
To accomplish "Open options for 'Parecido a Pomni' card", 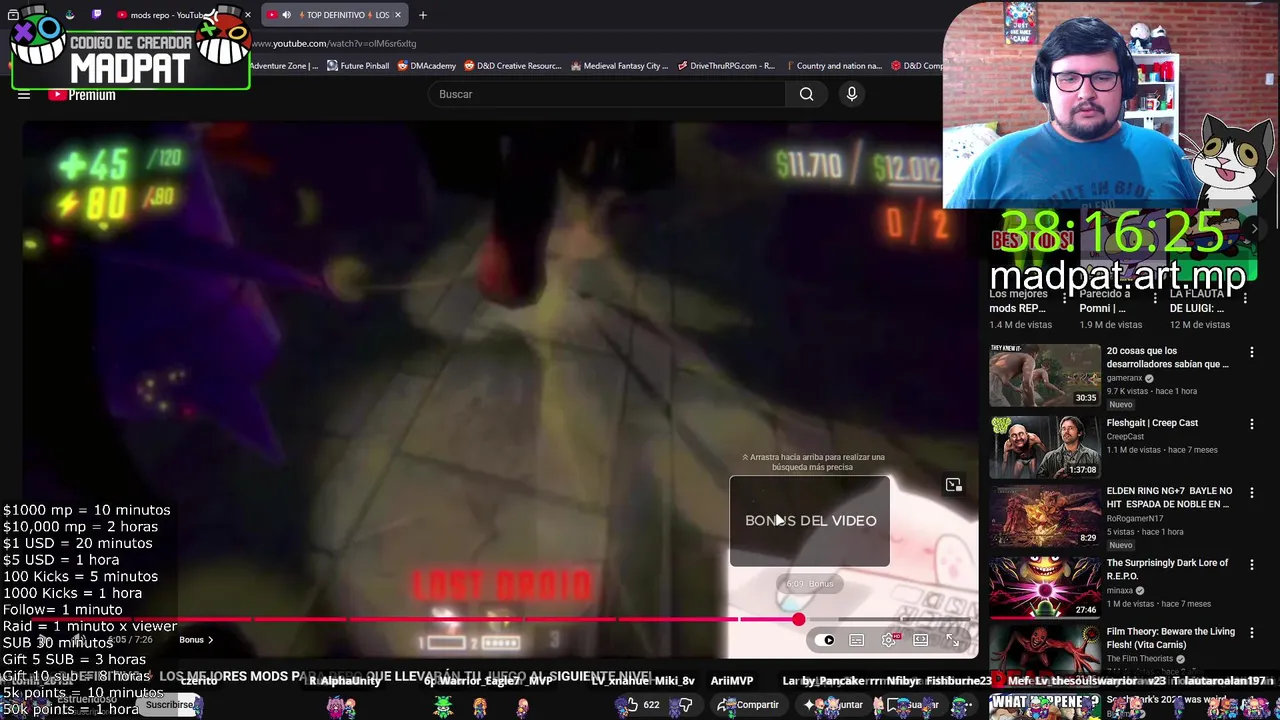I will (1155, 298).
